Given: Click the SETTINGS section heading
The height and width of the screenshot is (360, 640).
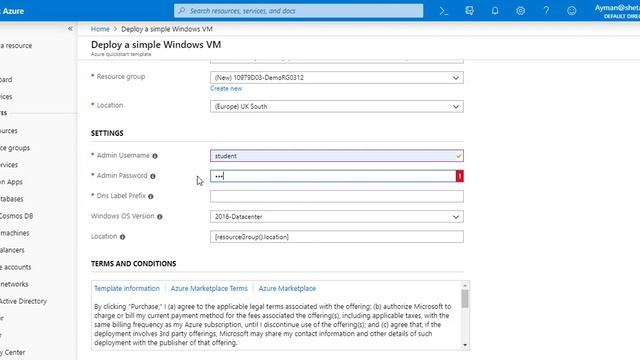Looking at the screenshot, I should click(x=107, y=133).
